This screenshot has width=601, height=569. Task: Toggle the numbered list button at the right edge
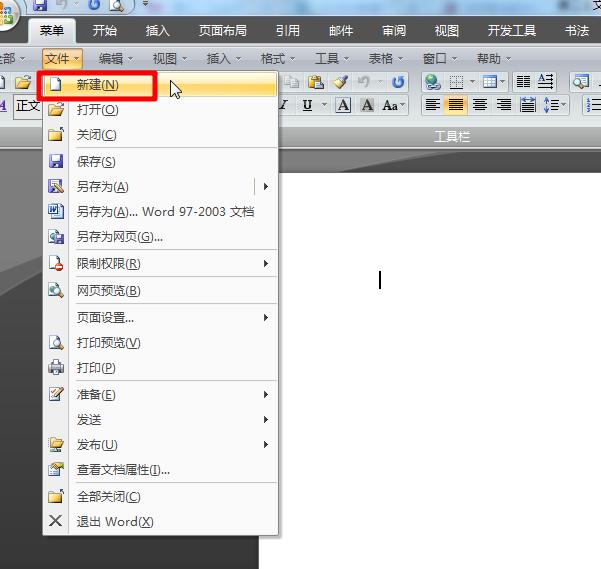point(593,105)
